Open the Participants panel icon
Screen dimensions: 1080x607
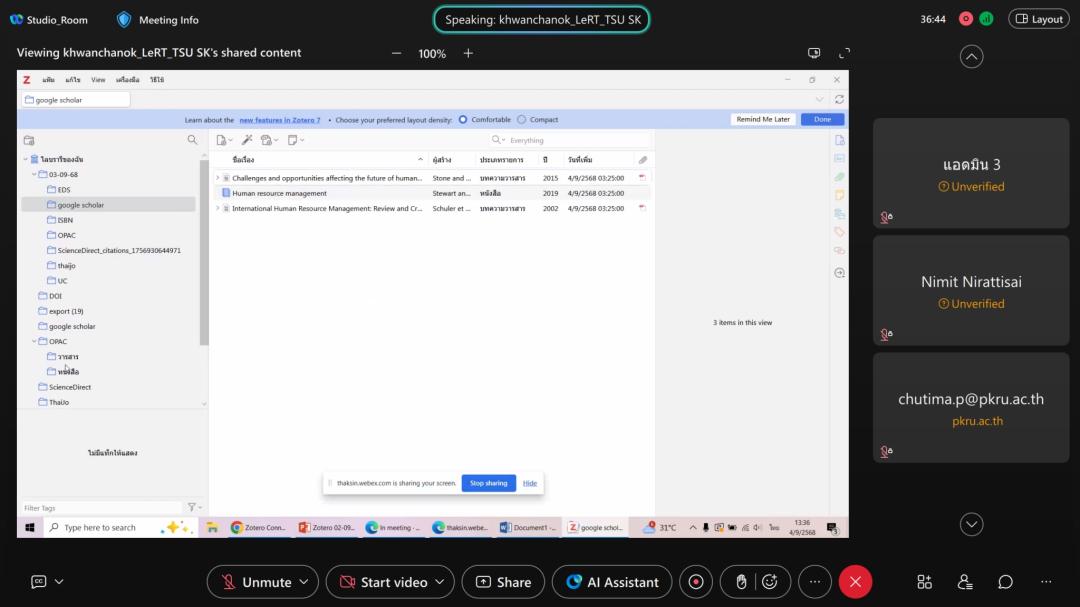965,582
